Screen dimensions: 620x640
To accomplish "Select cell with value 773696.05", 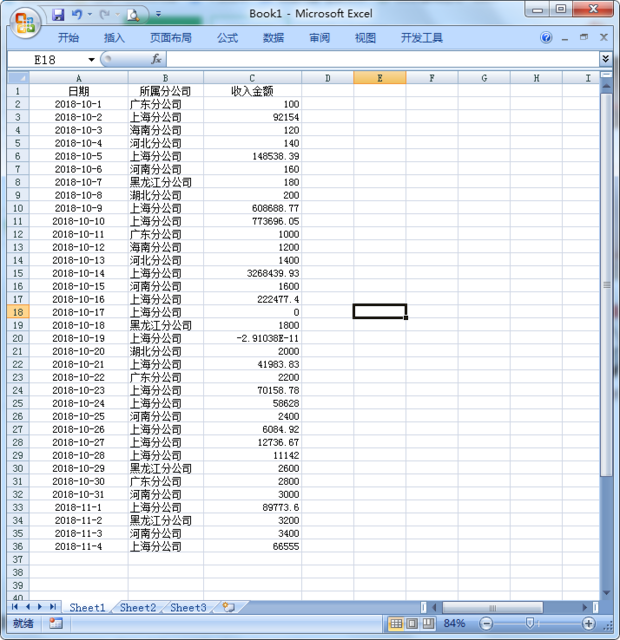I will tap(252, 221).
